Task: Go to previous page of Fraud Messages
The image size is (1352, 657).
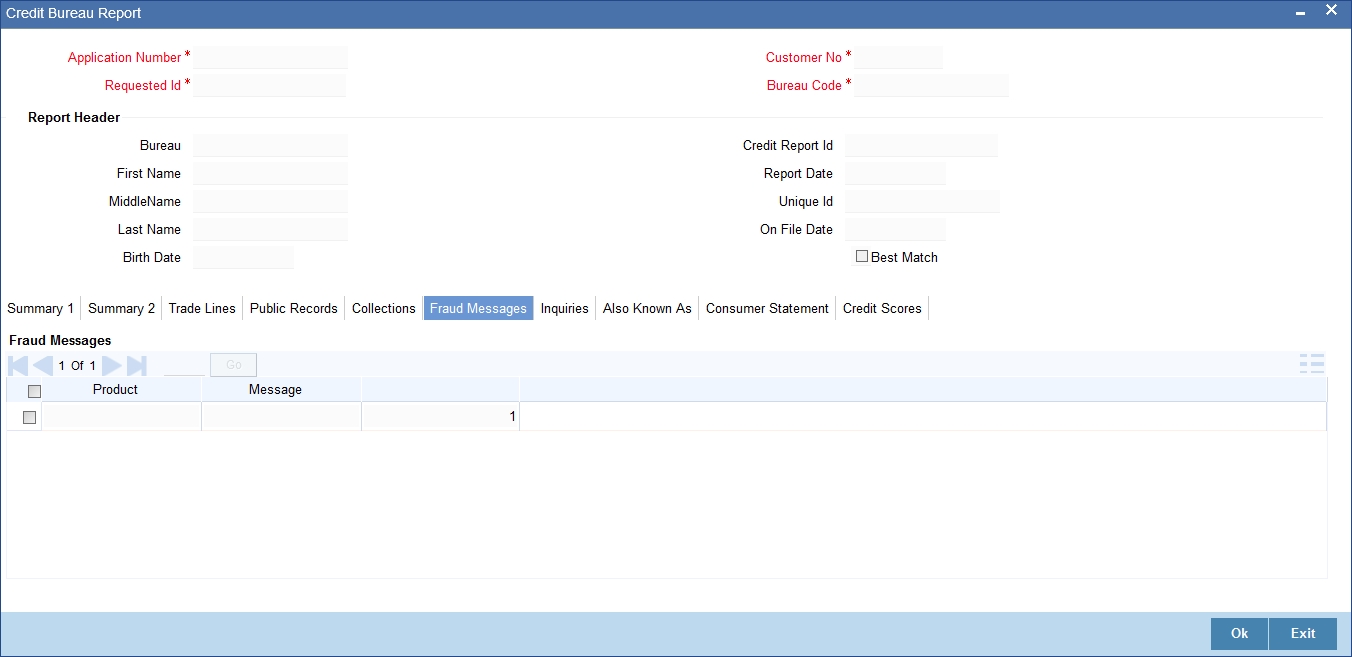Action: pos(43,365)
